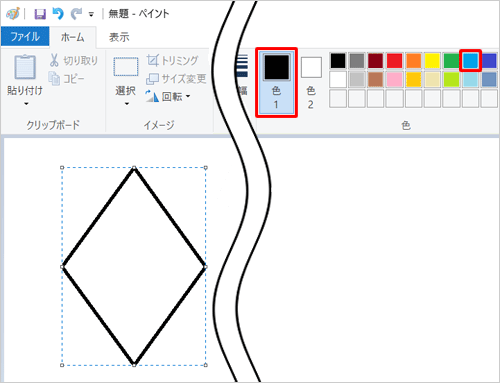Click トリミング (crop) button
This screenshot has height=383, width=500.
173,60
